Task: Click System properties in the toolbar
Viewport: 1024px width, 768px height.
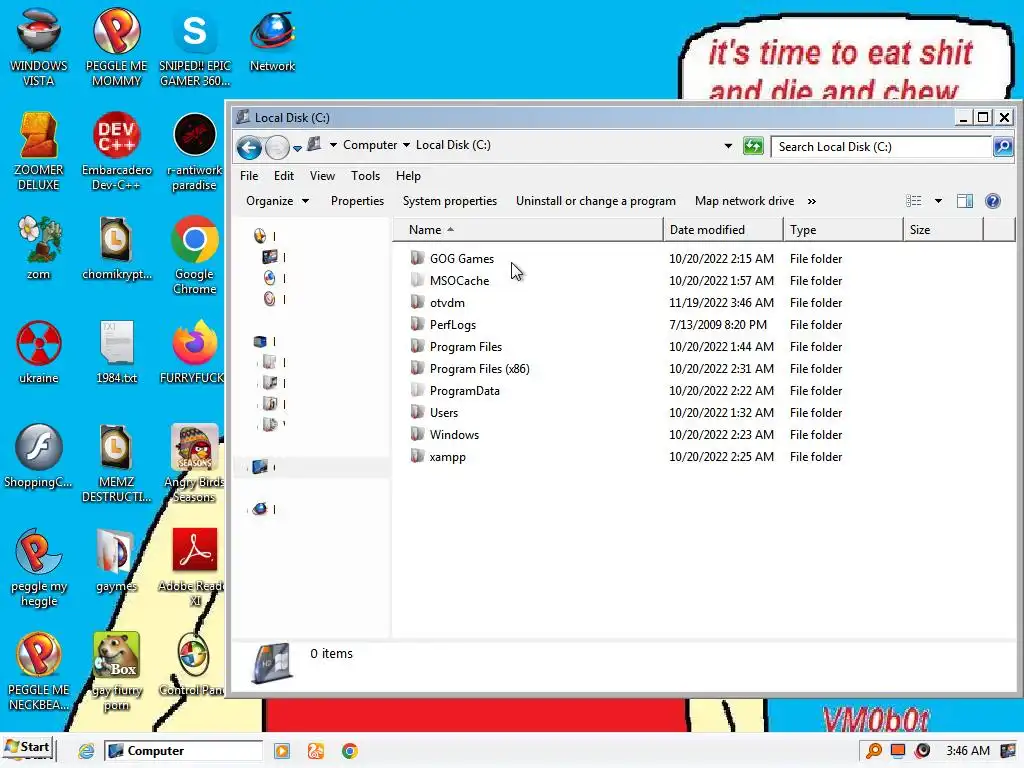Action: click(x=449, y=201)
